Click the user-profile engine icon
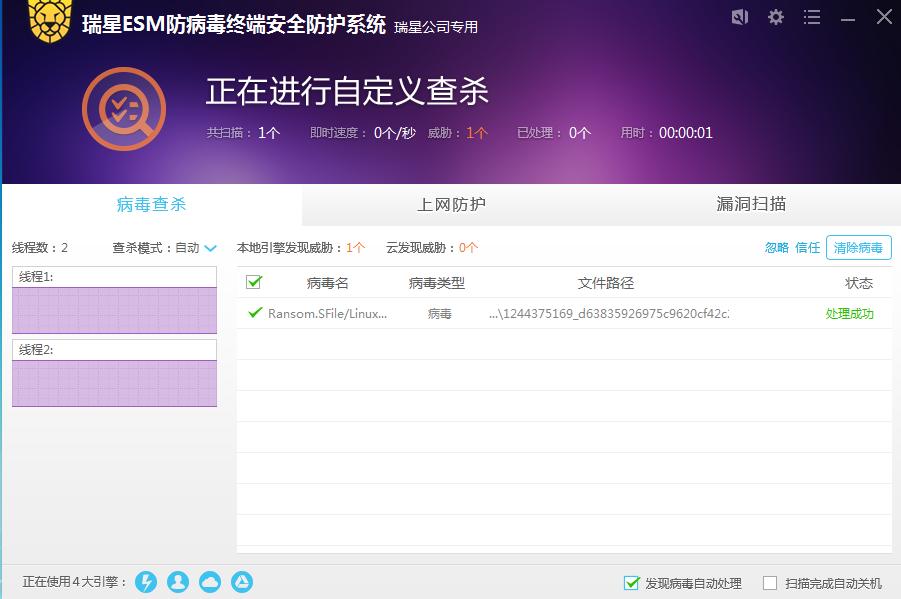 178,582
